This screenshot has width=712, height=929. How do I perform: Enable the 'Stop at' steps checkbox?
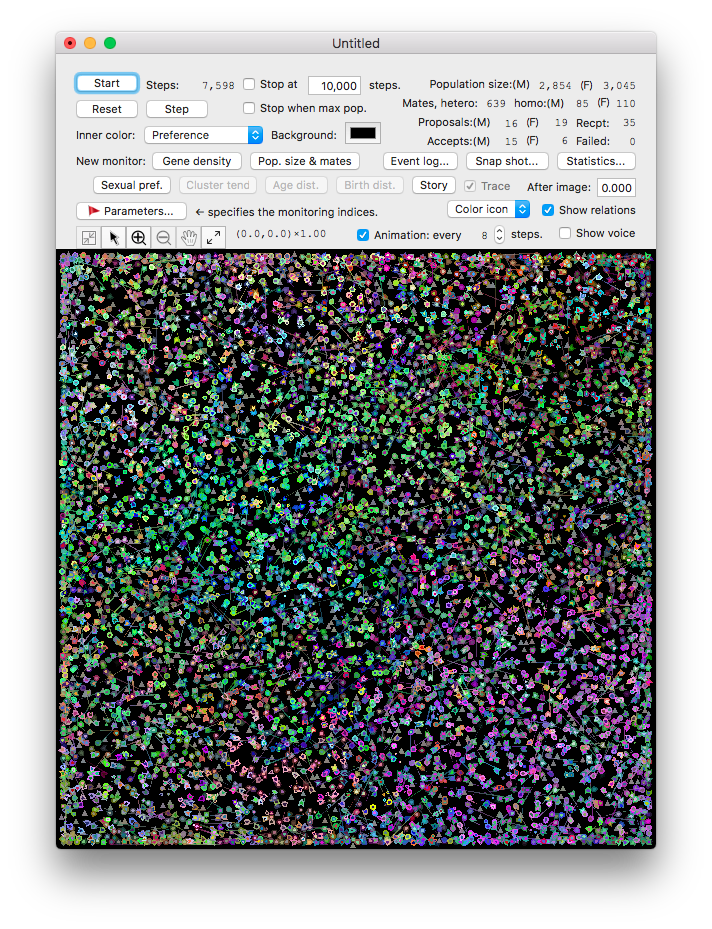tap(250, 85)
